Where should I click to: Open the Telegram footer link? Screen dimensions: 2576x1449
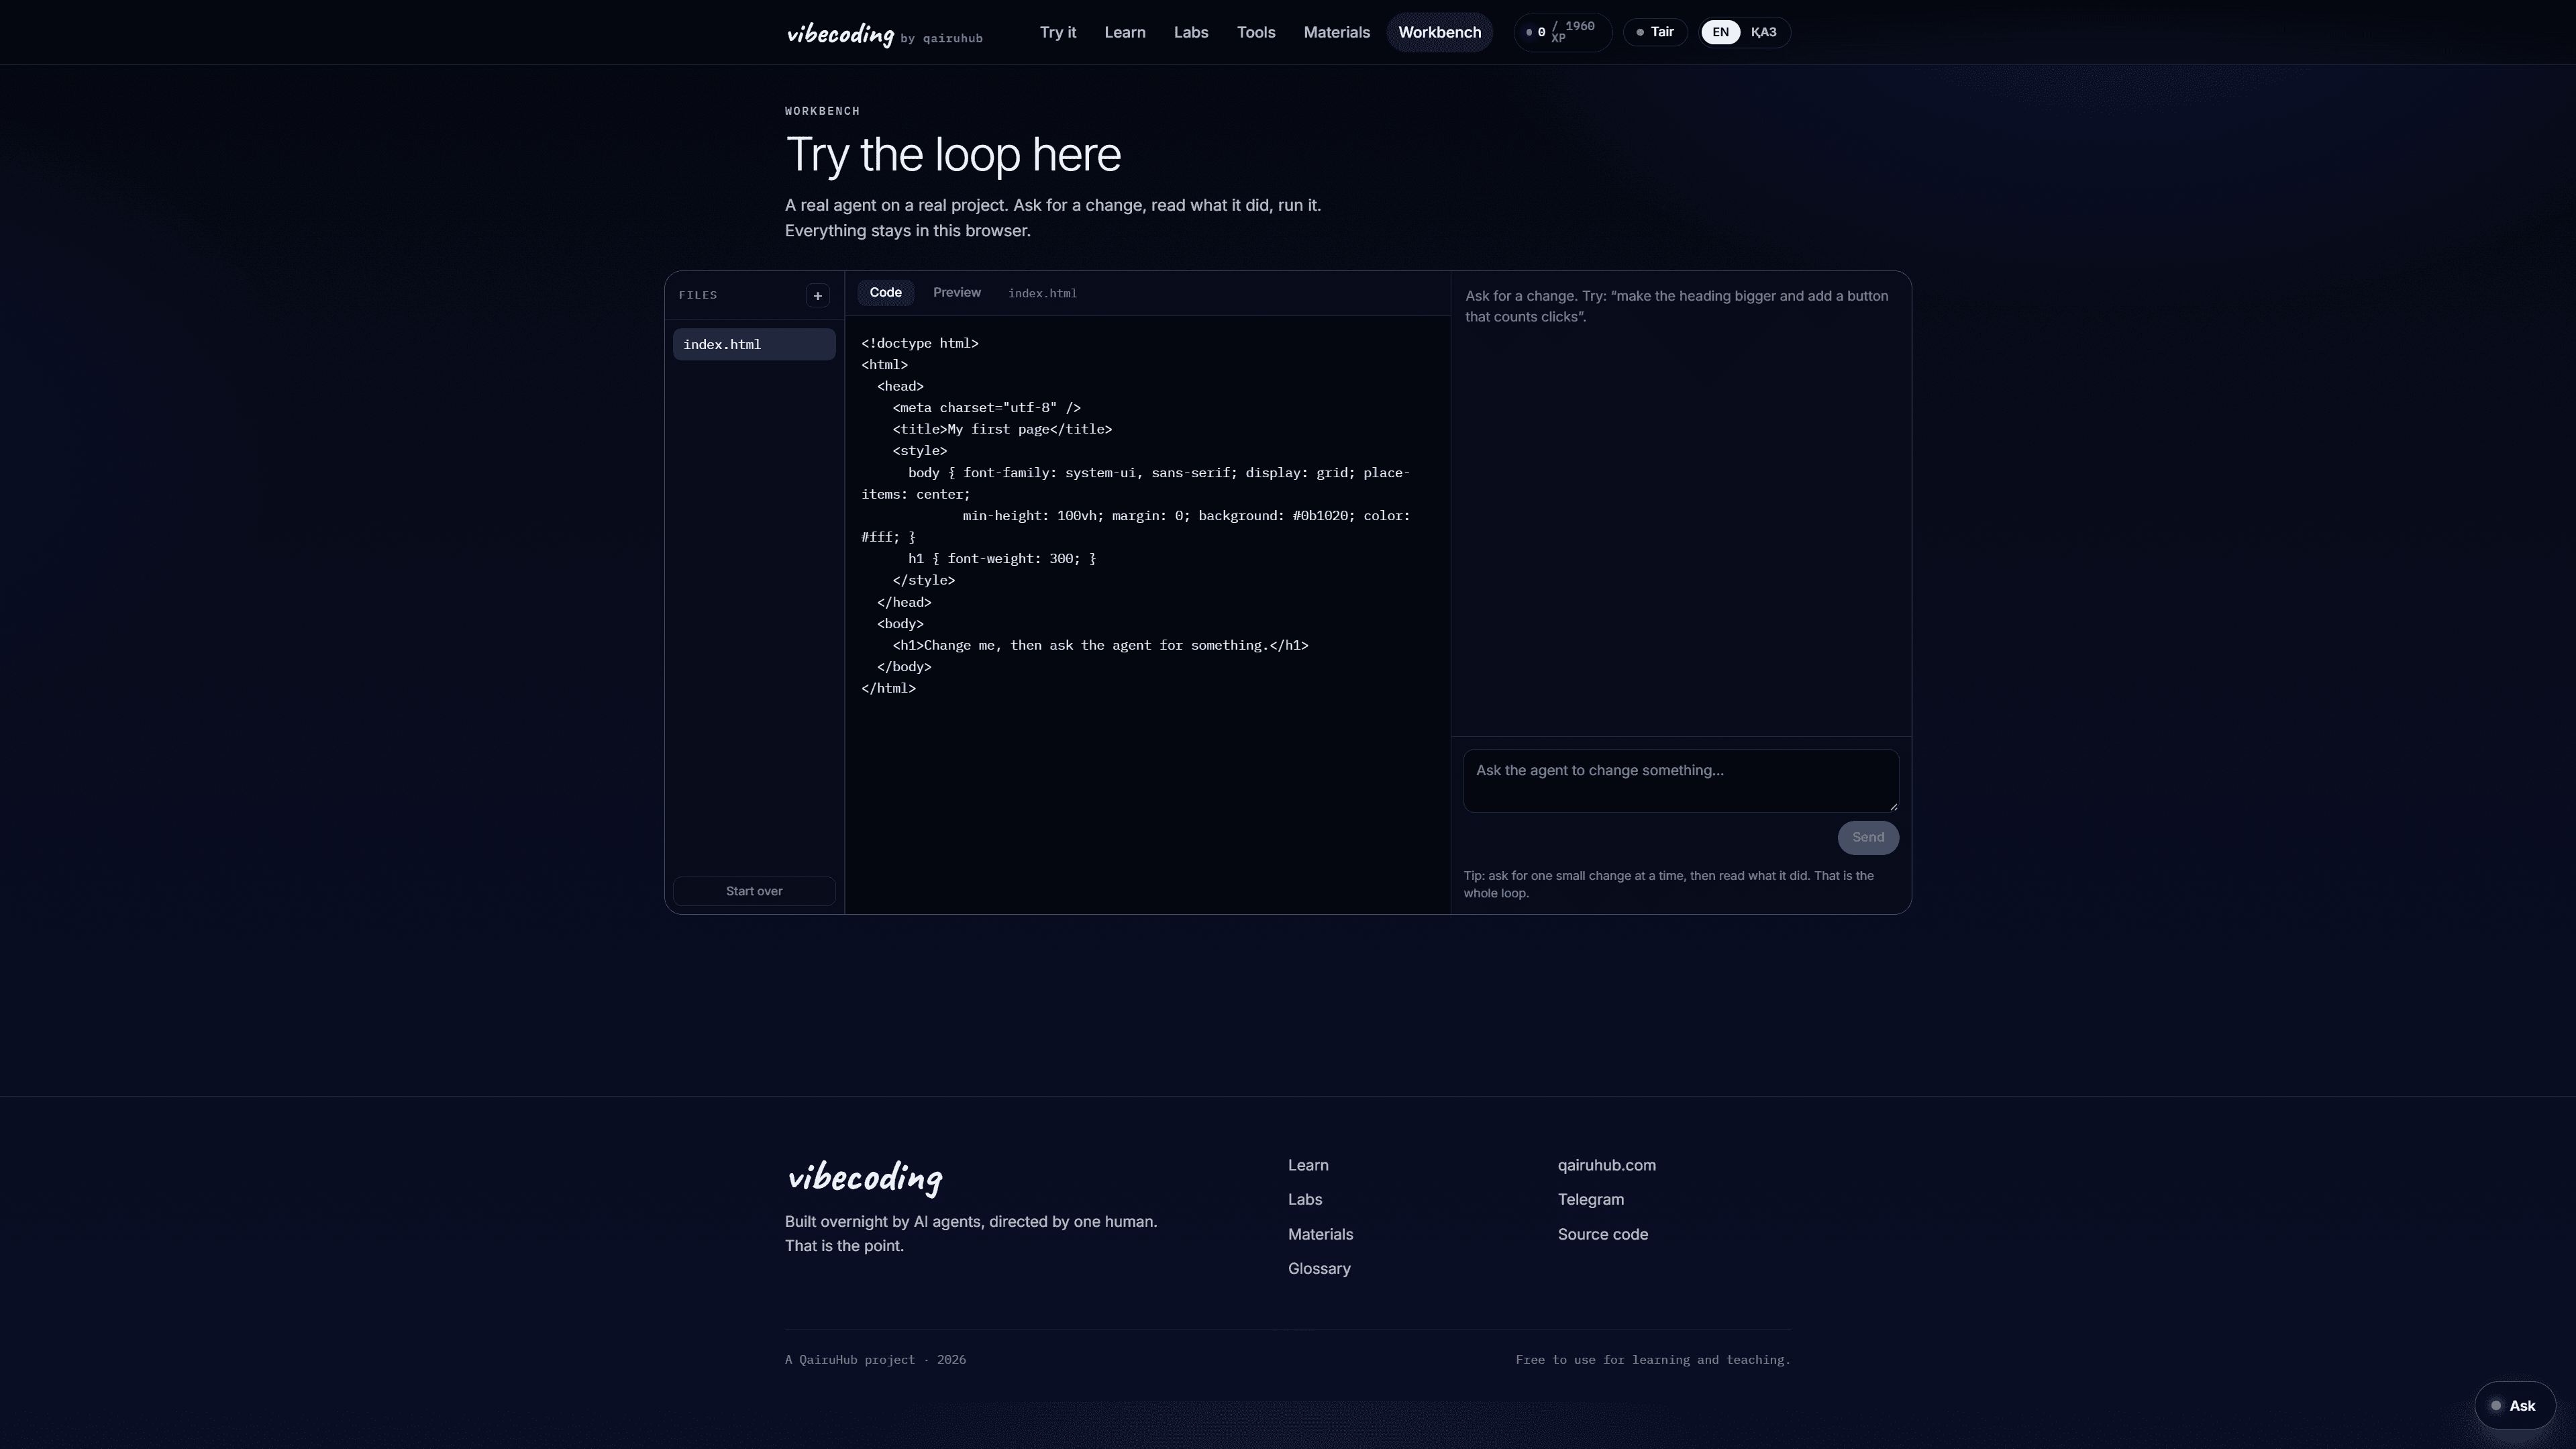click(x=1590, y=1200)
